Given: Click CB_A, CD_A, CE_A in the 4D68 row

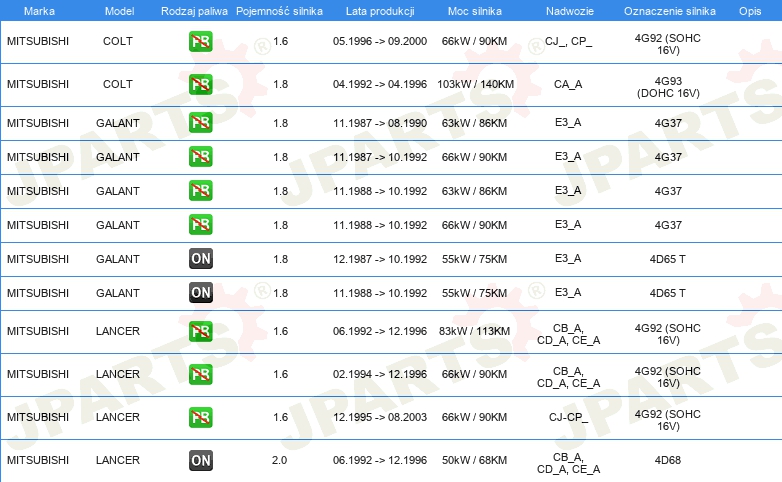Looking at the screenshot, I should pos(569,464).
